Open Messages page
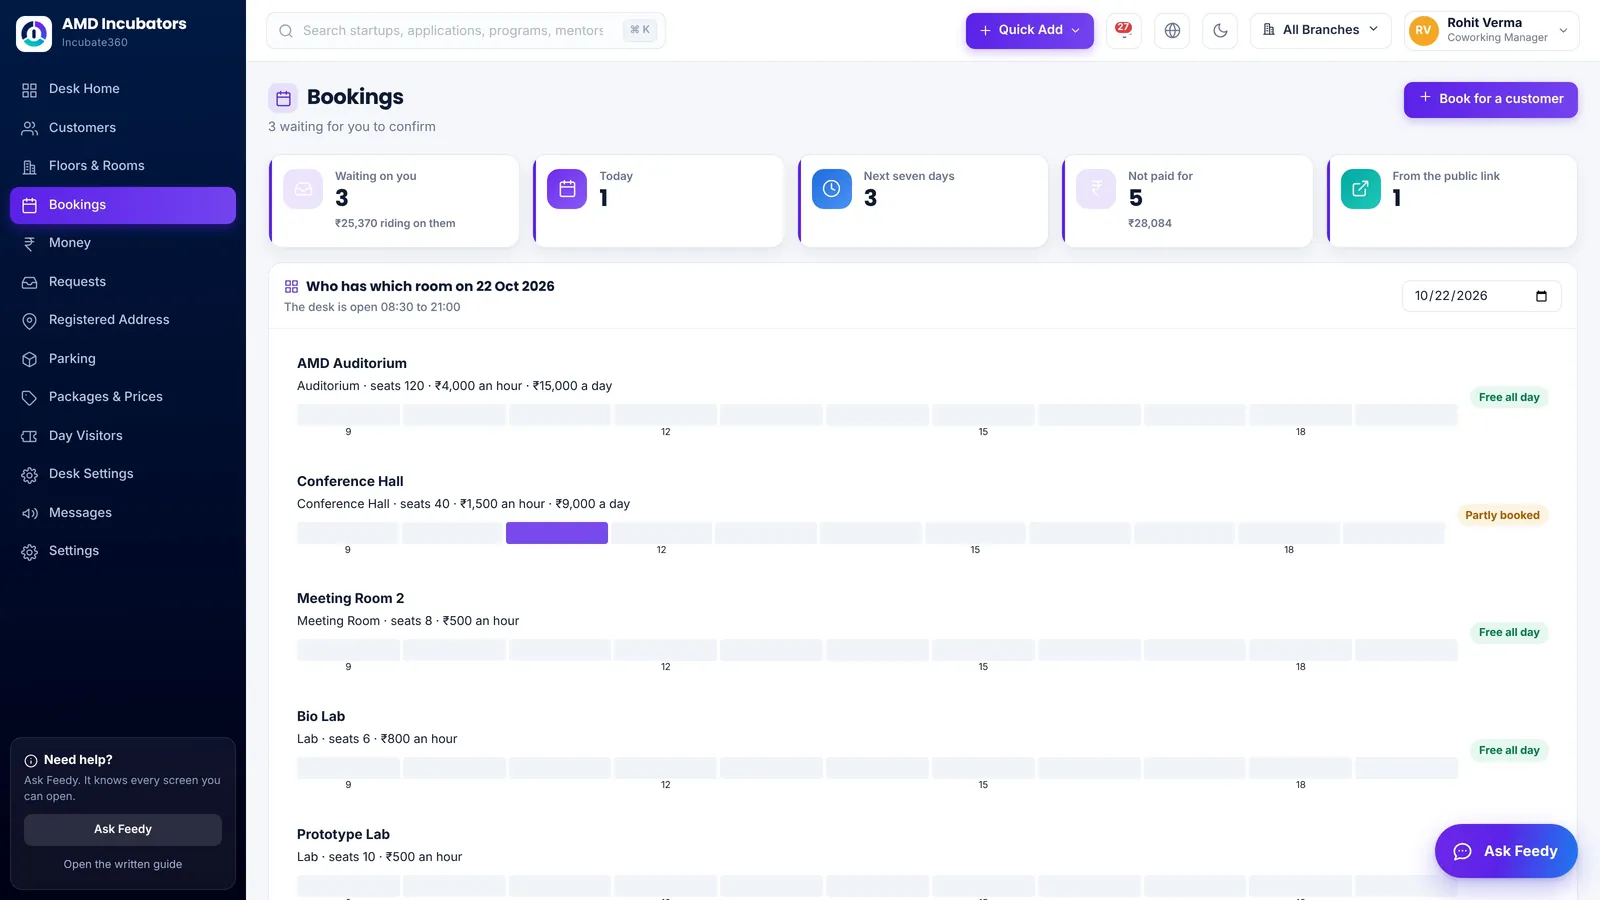 (x=123, y=513)
